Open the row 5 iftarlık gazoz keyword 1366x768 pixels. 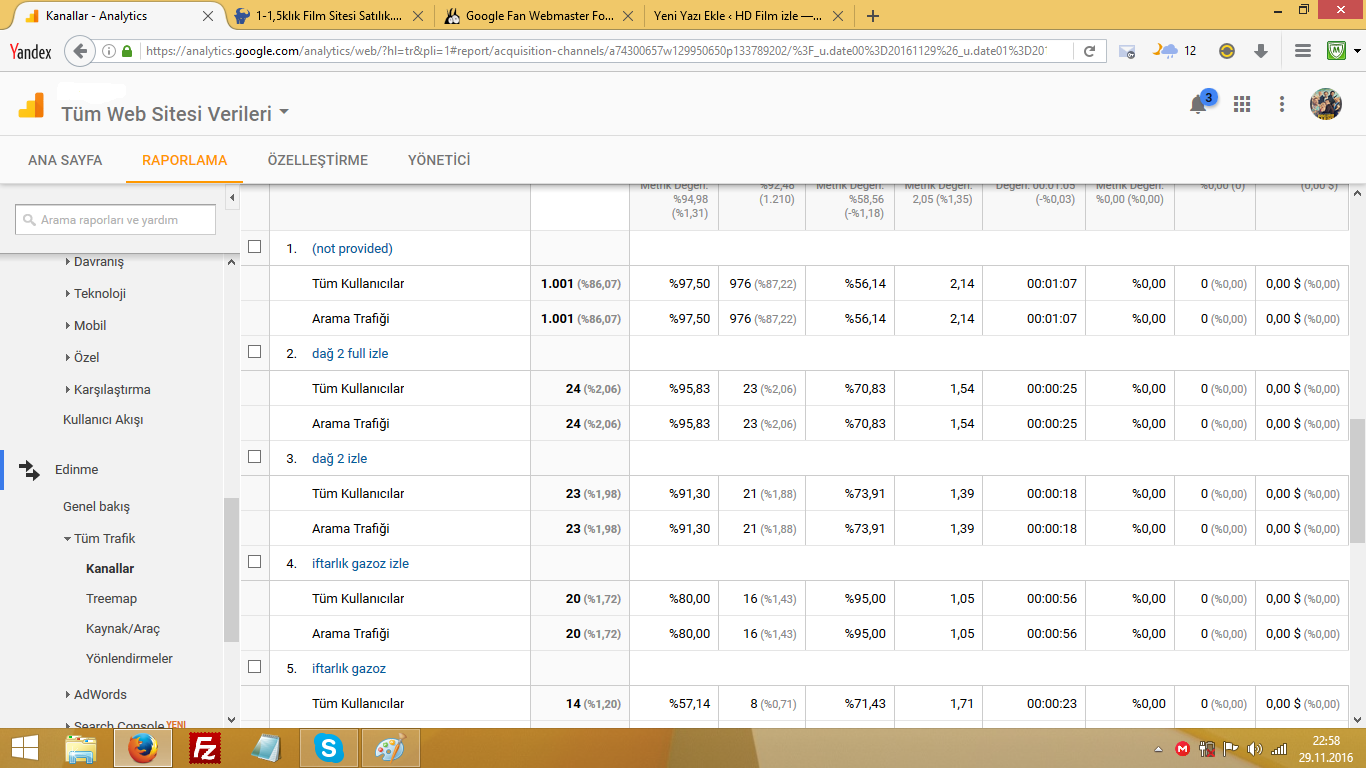[x=349, y=668]
